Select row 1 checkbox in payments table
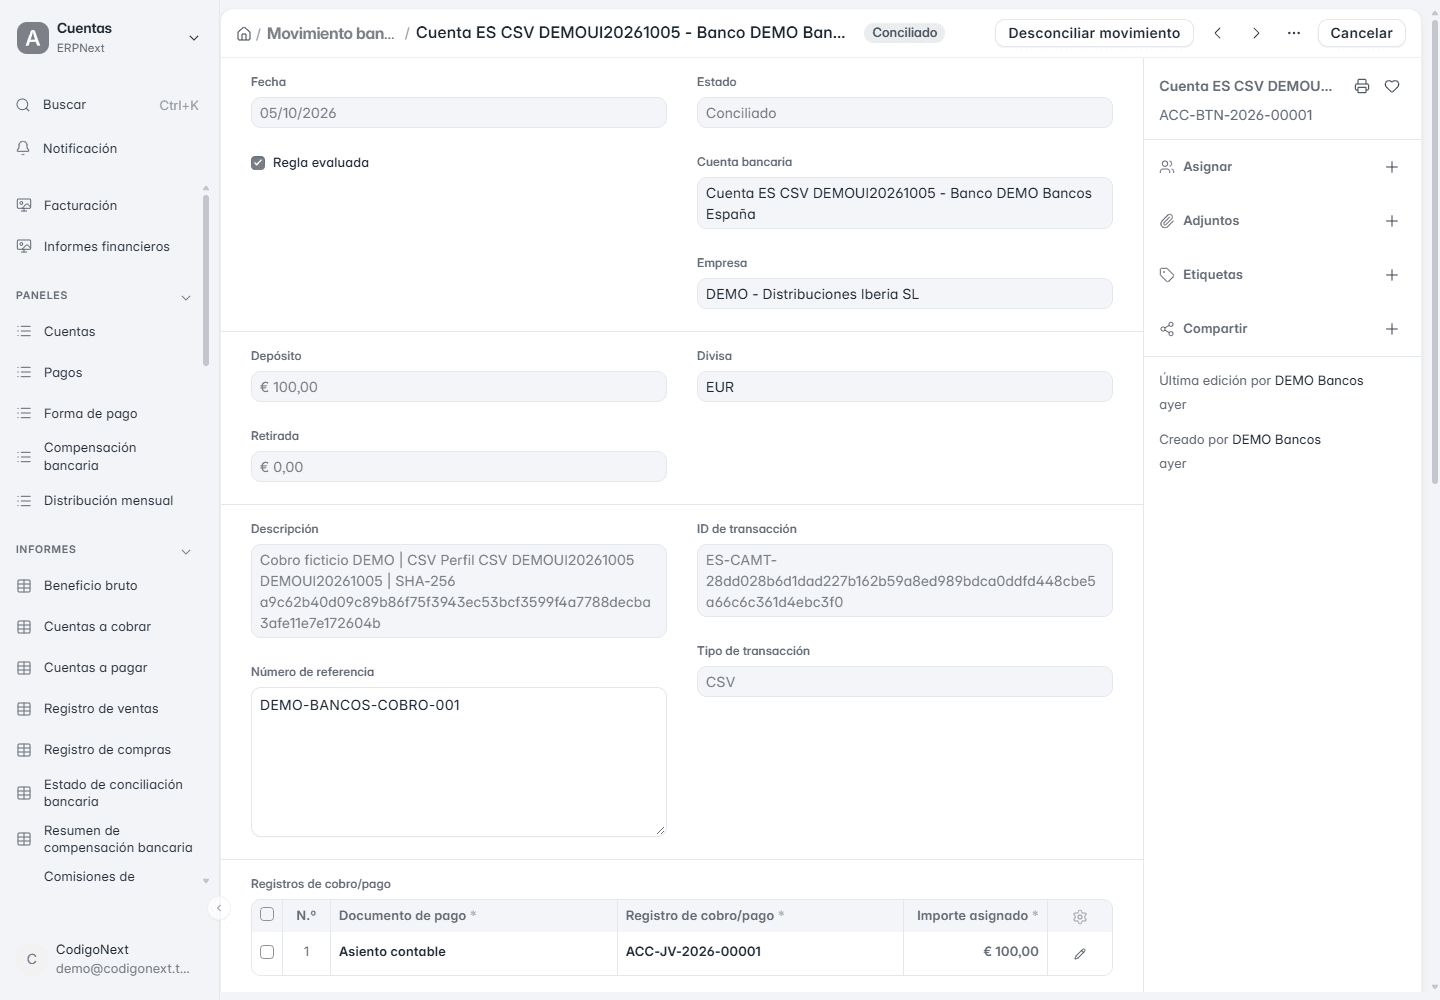1440x1000 pixels. 267,952
